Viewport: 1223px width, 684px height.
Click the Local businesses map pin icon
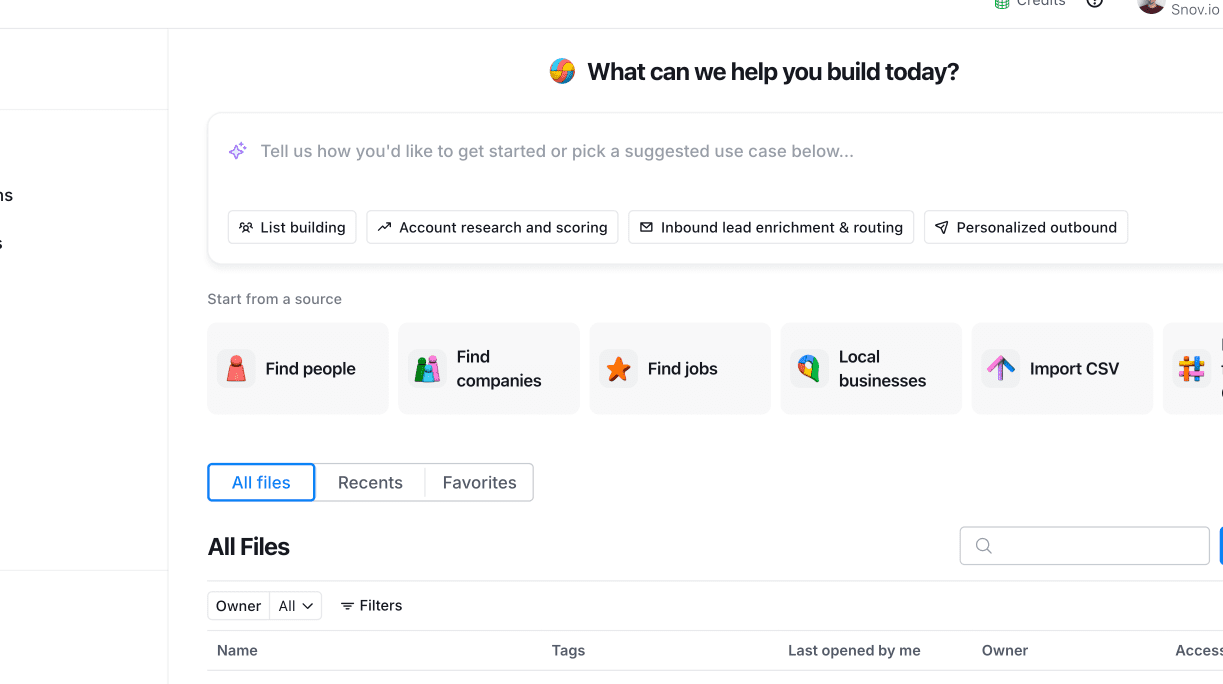pos(809,369)
